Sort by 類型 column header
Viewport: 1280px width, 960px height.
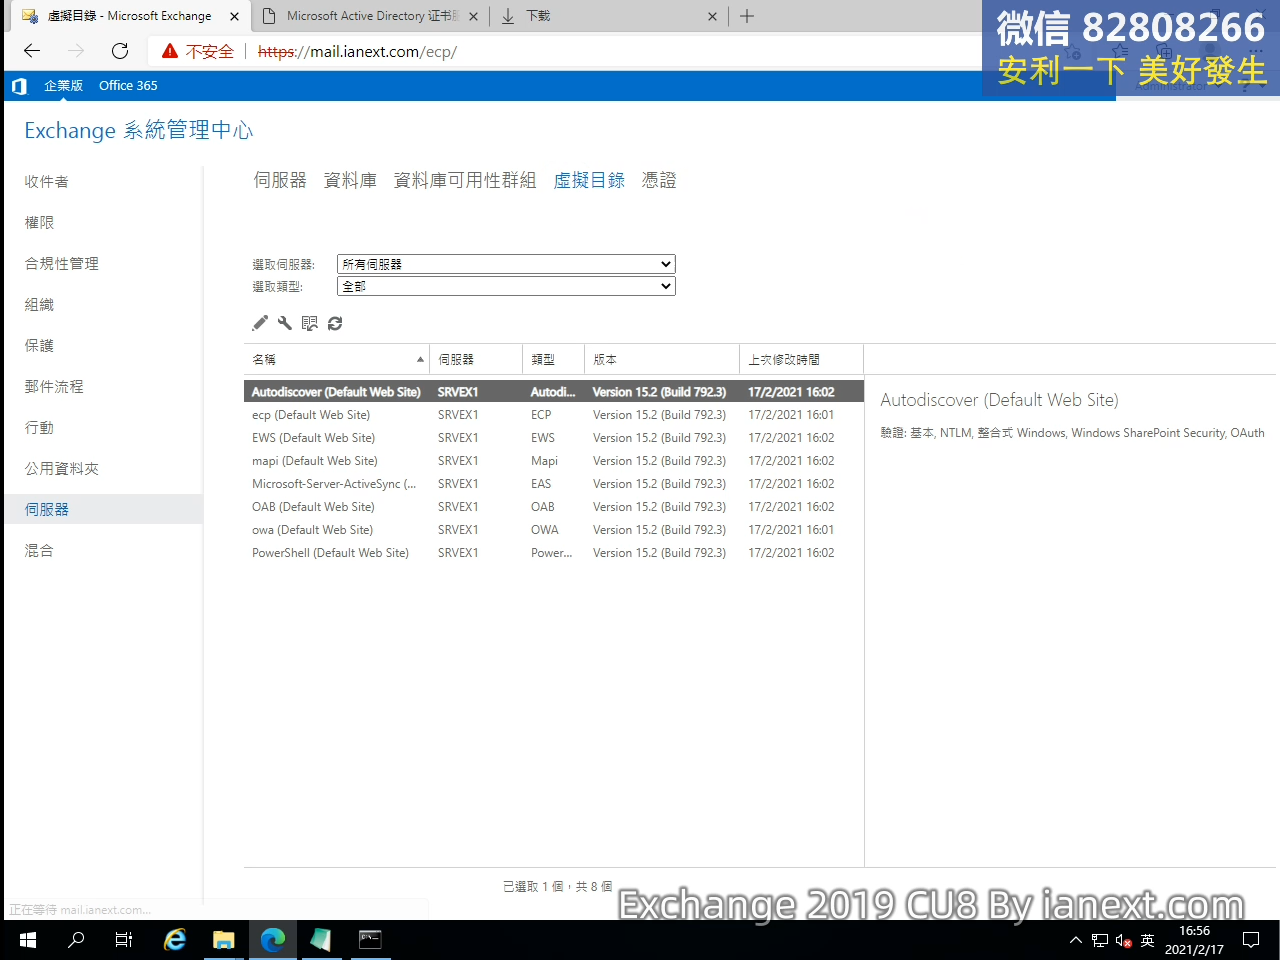coord(553,359)
